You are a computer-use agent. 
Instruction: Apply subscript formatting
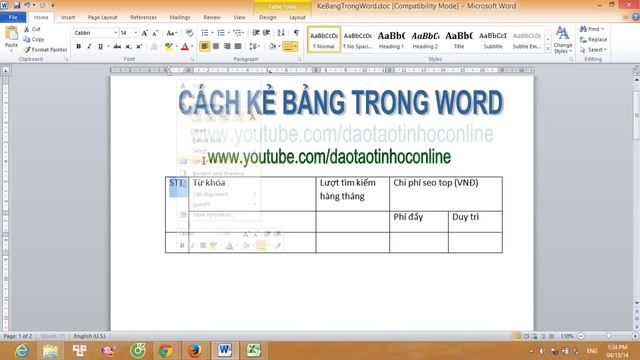(x=128, y=47)
